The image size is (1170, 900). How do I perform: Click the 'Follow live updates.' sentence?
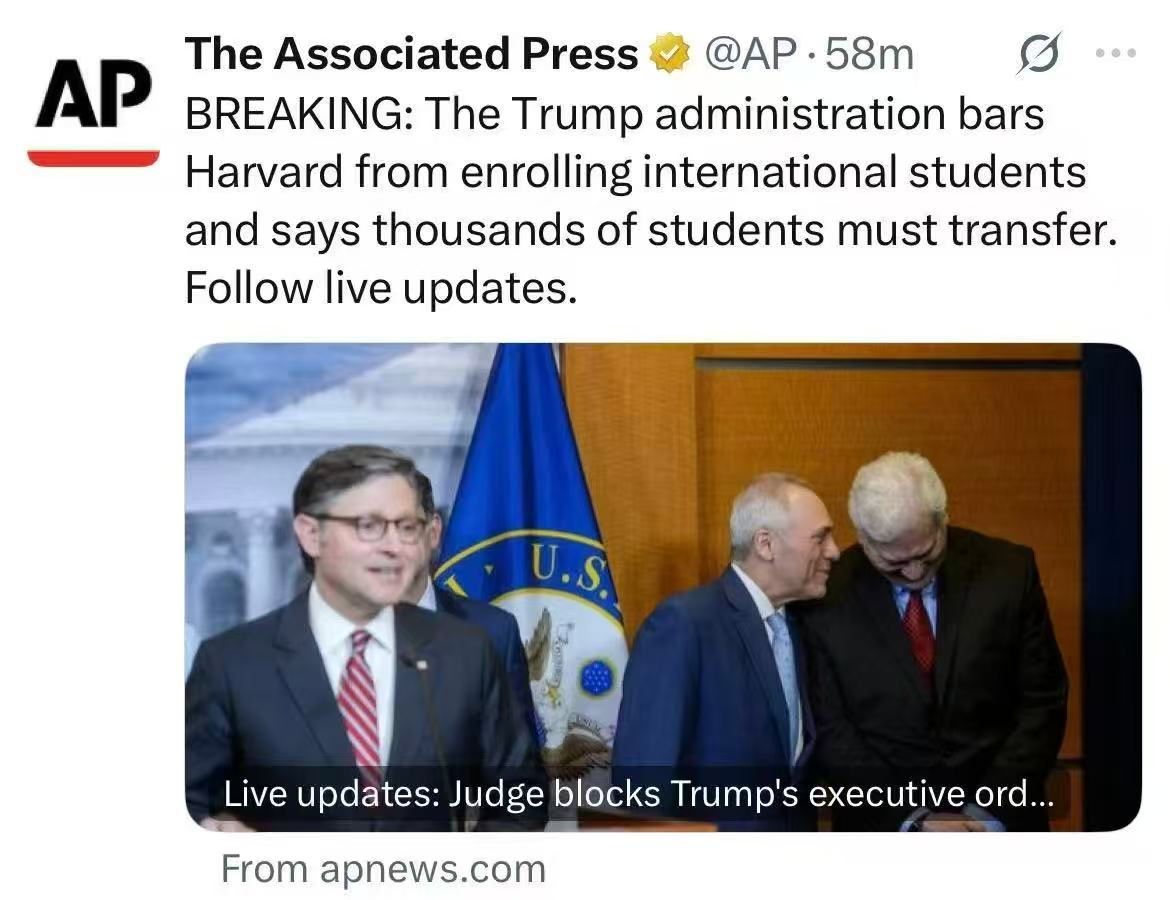pyautogui.click(x=381, y=288)
